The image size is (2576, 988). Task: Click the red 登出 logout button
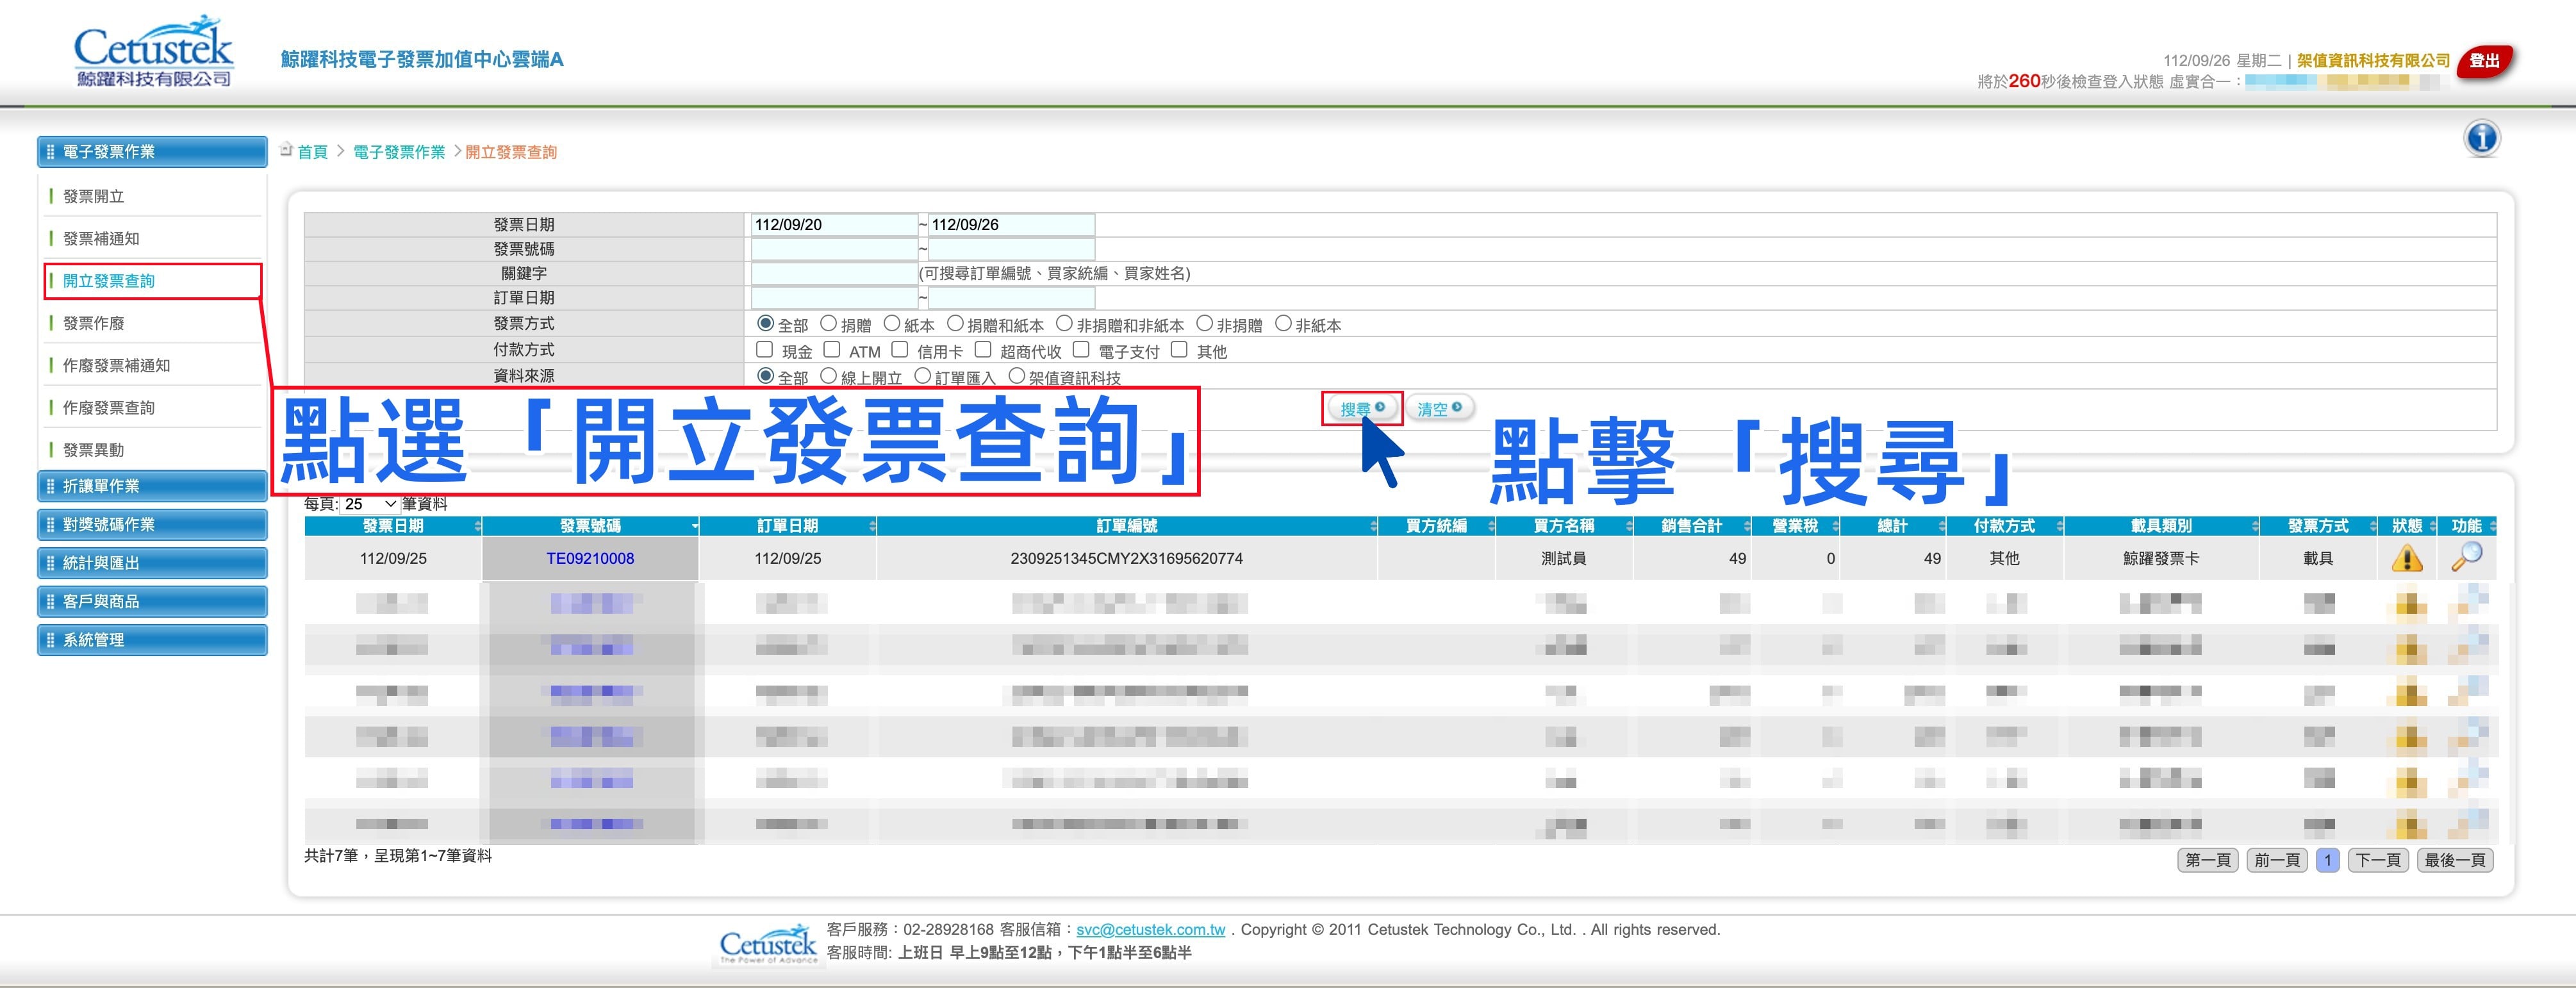[x=2484, y=62]
